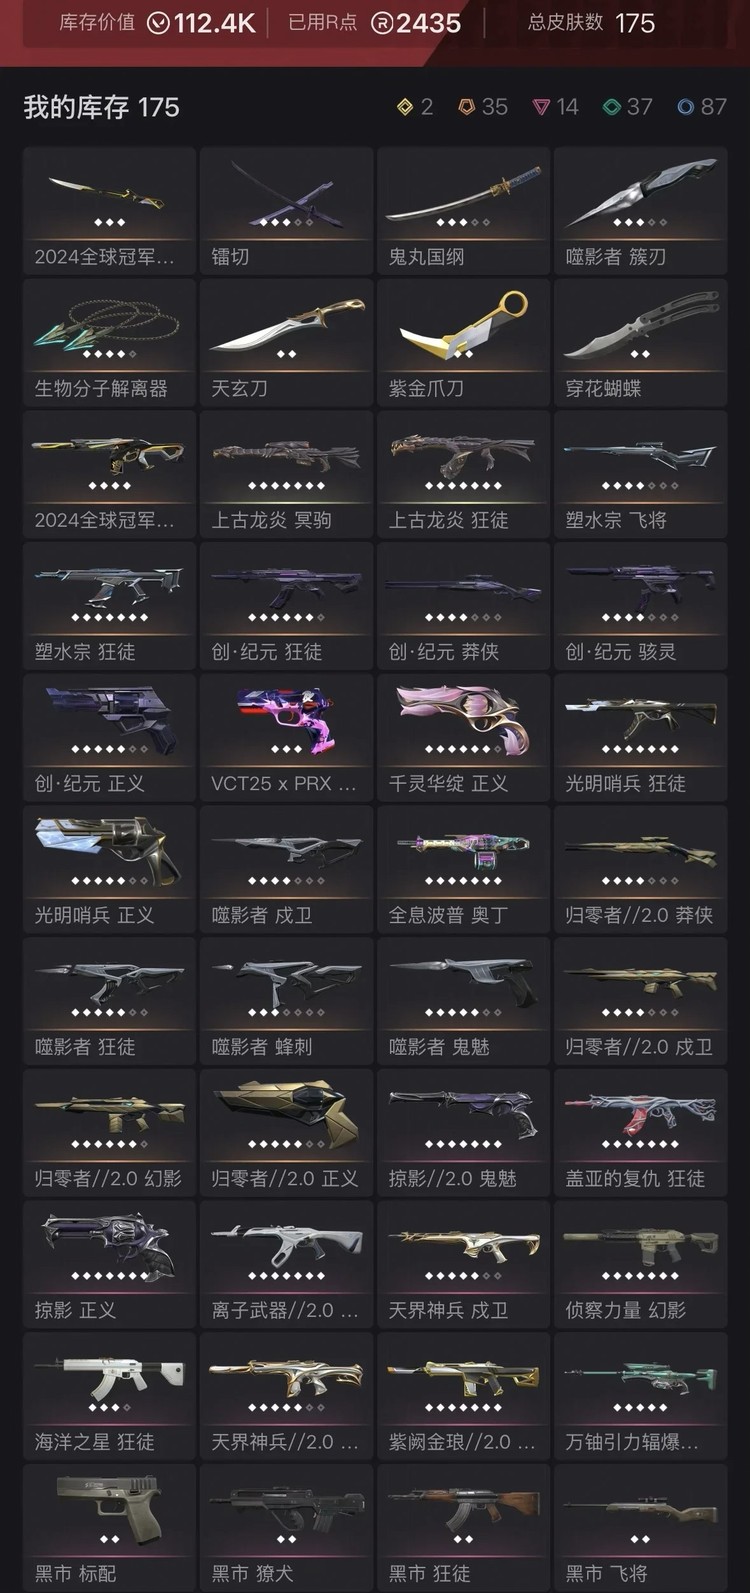Open the 生物分子解离器 melee skin
750x1593 pixels.
[110, 342]
